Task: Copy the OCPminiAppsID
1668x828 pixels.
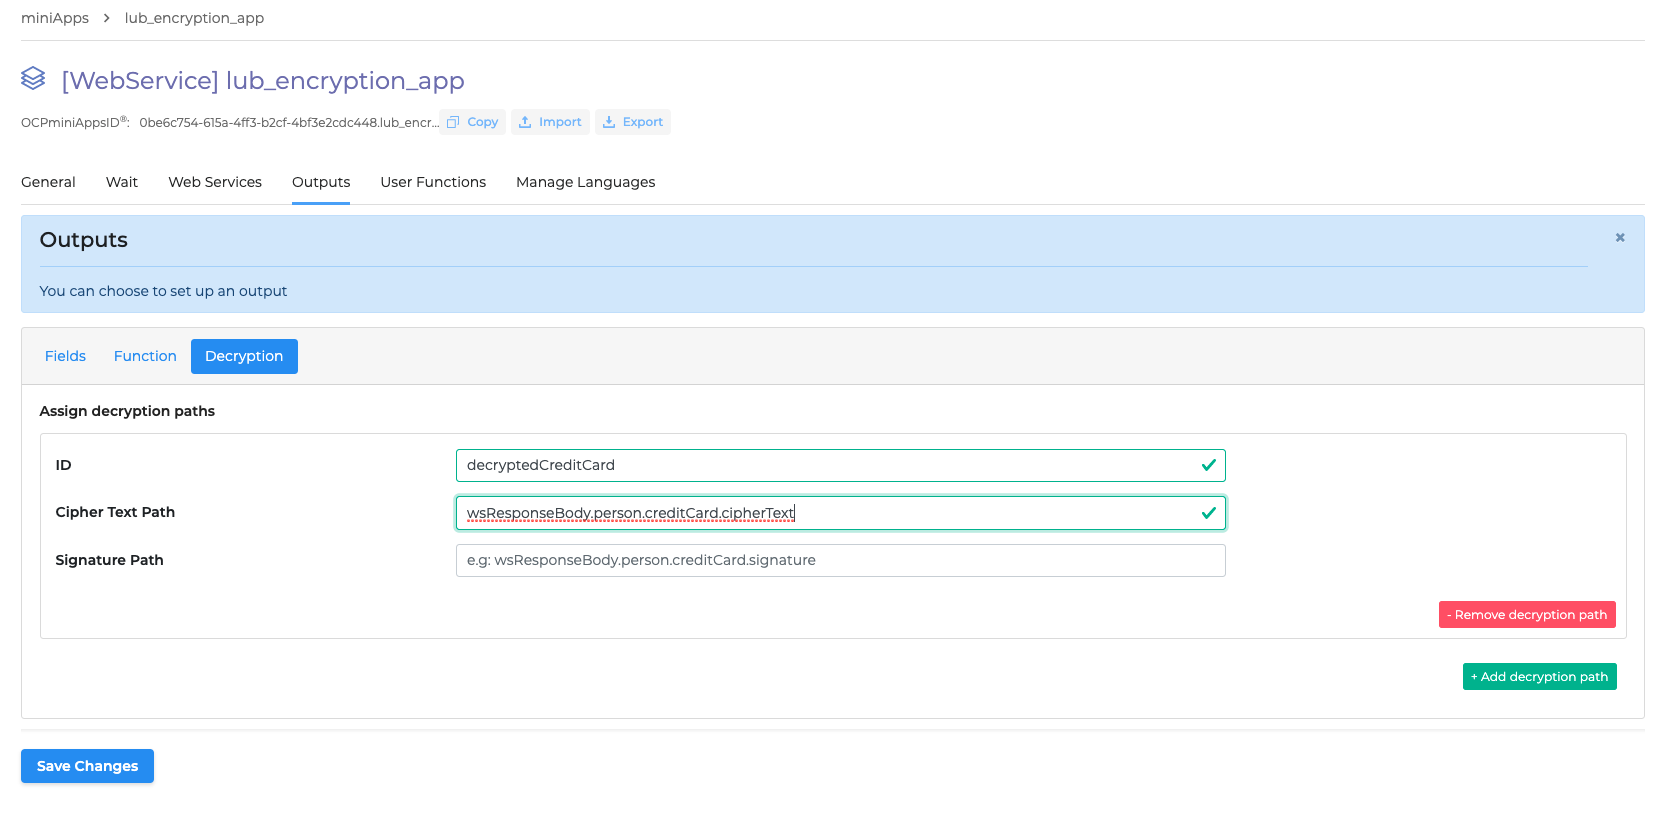Action: [473, 122]
